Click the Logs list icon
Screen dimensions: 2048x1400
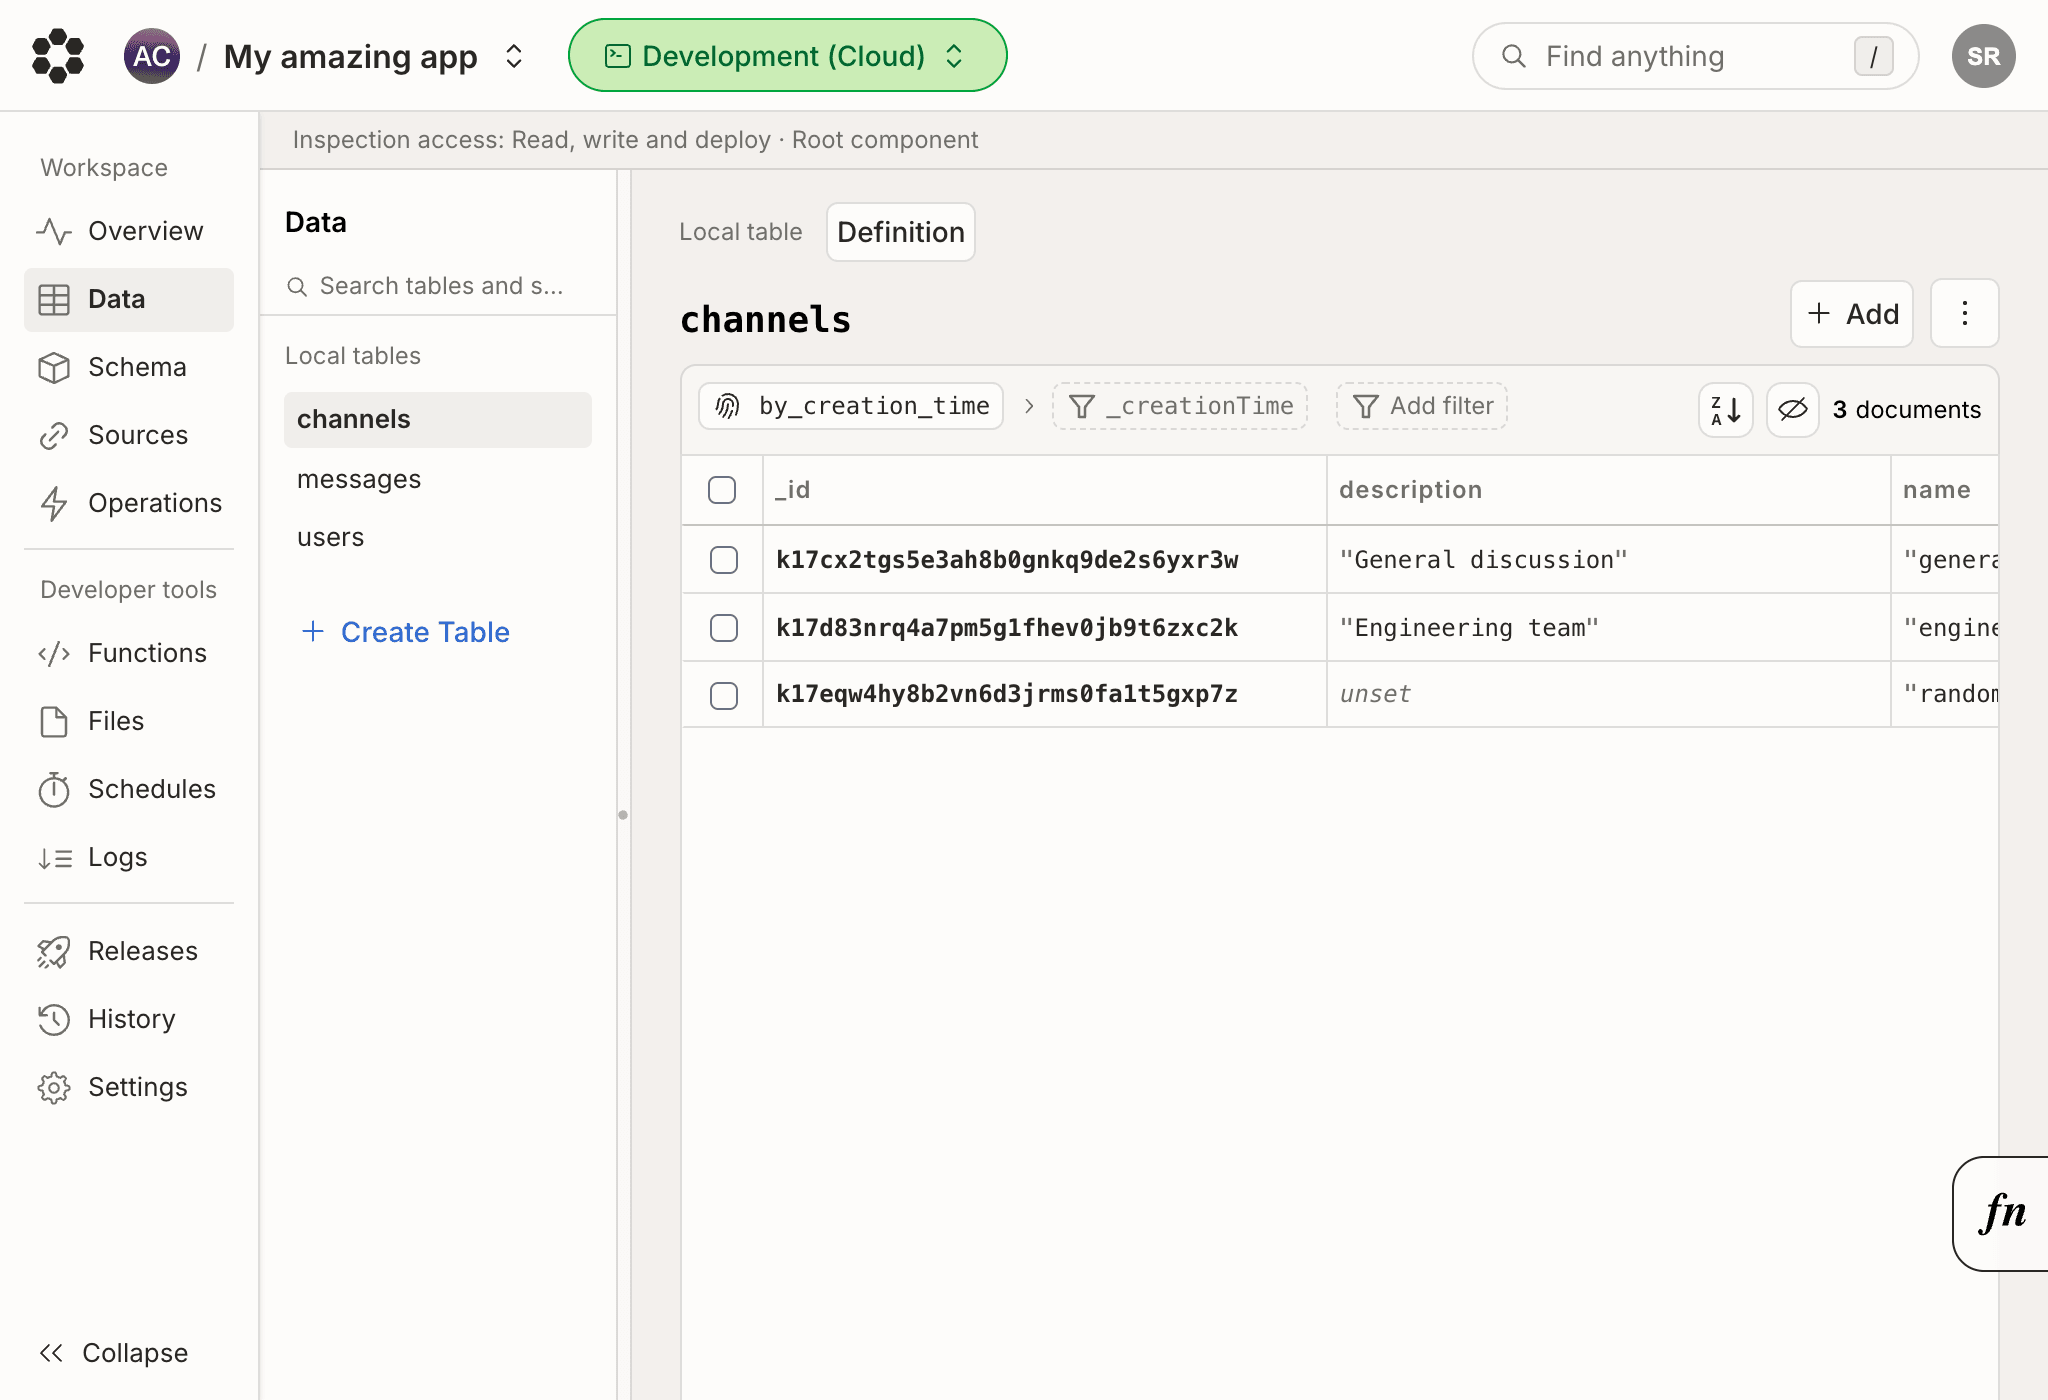tap(54, 857)
